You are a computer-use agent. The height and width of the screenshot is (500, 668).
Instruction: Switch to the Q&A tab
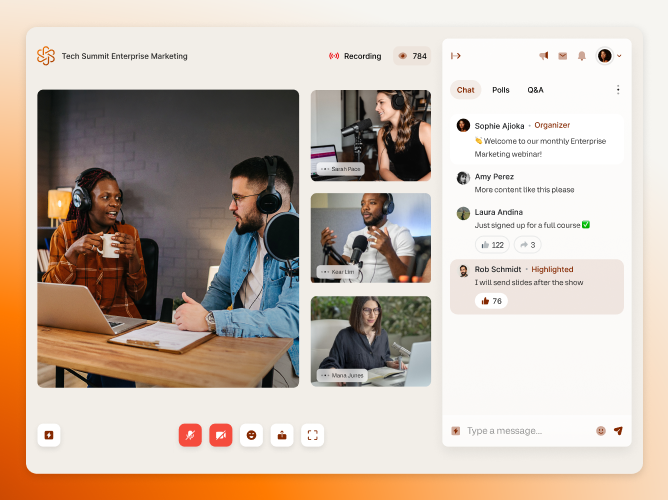click(x=535, y=90)
